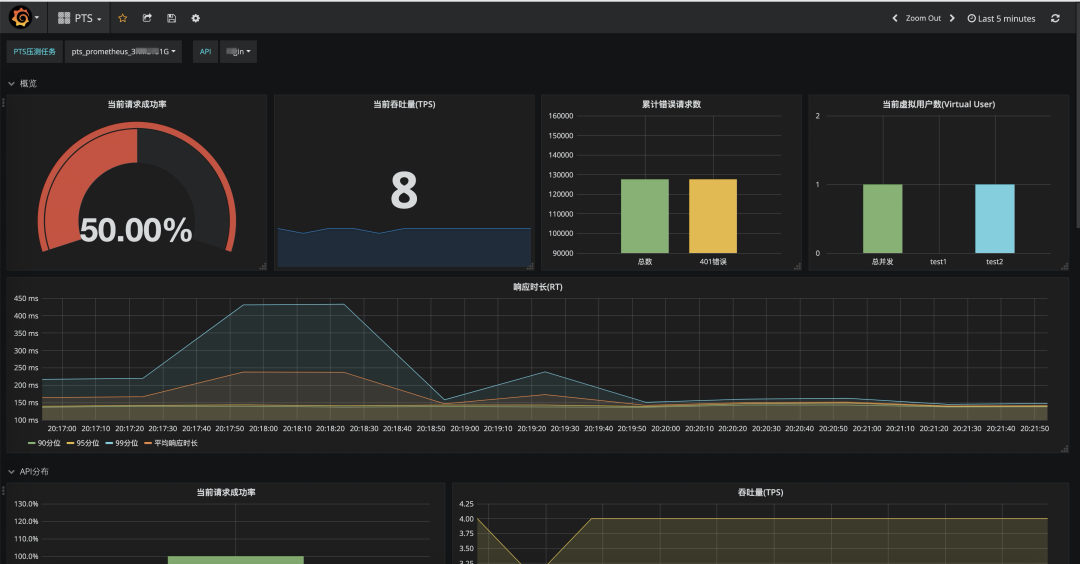Click the share dashboard icon
Viewport: 1080px width, 564px height.
tap(147, 18)
